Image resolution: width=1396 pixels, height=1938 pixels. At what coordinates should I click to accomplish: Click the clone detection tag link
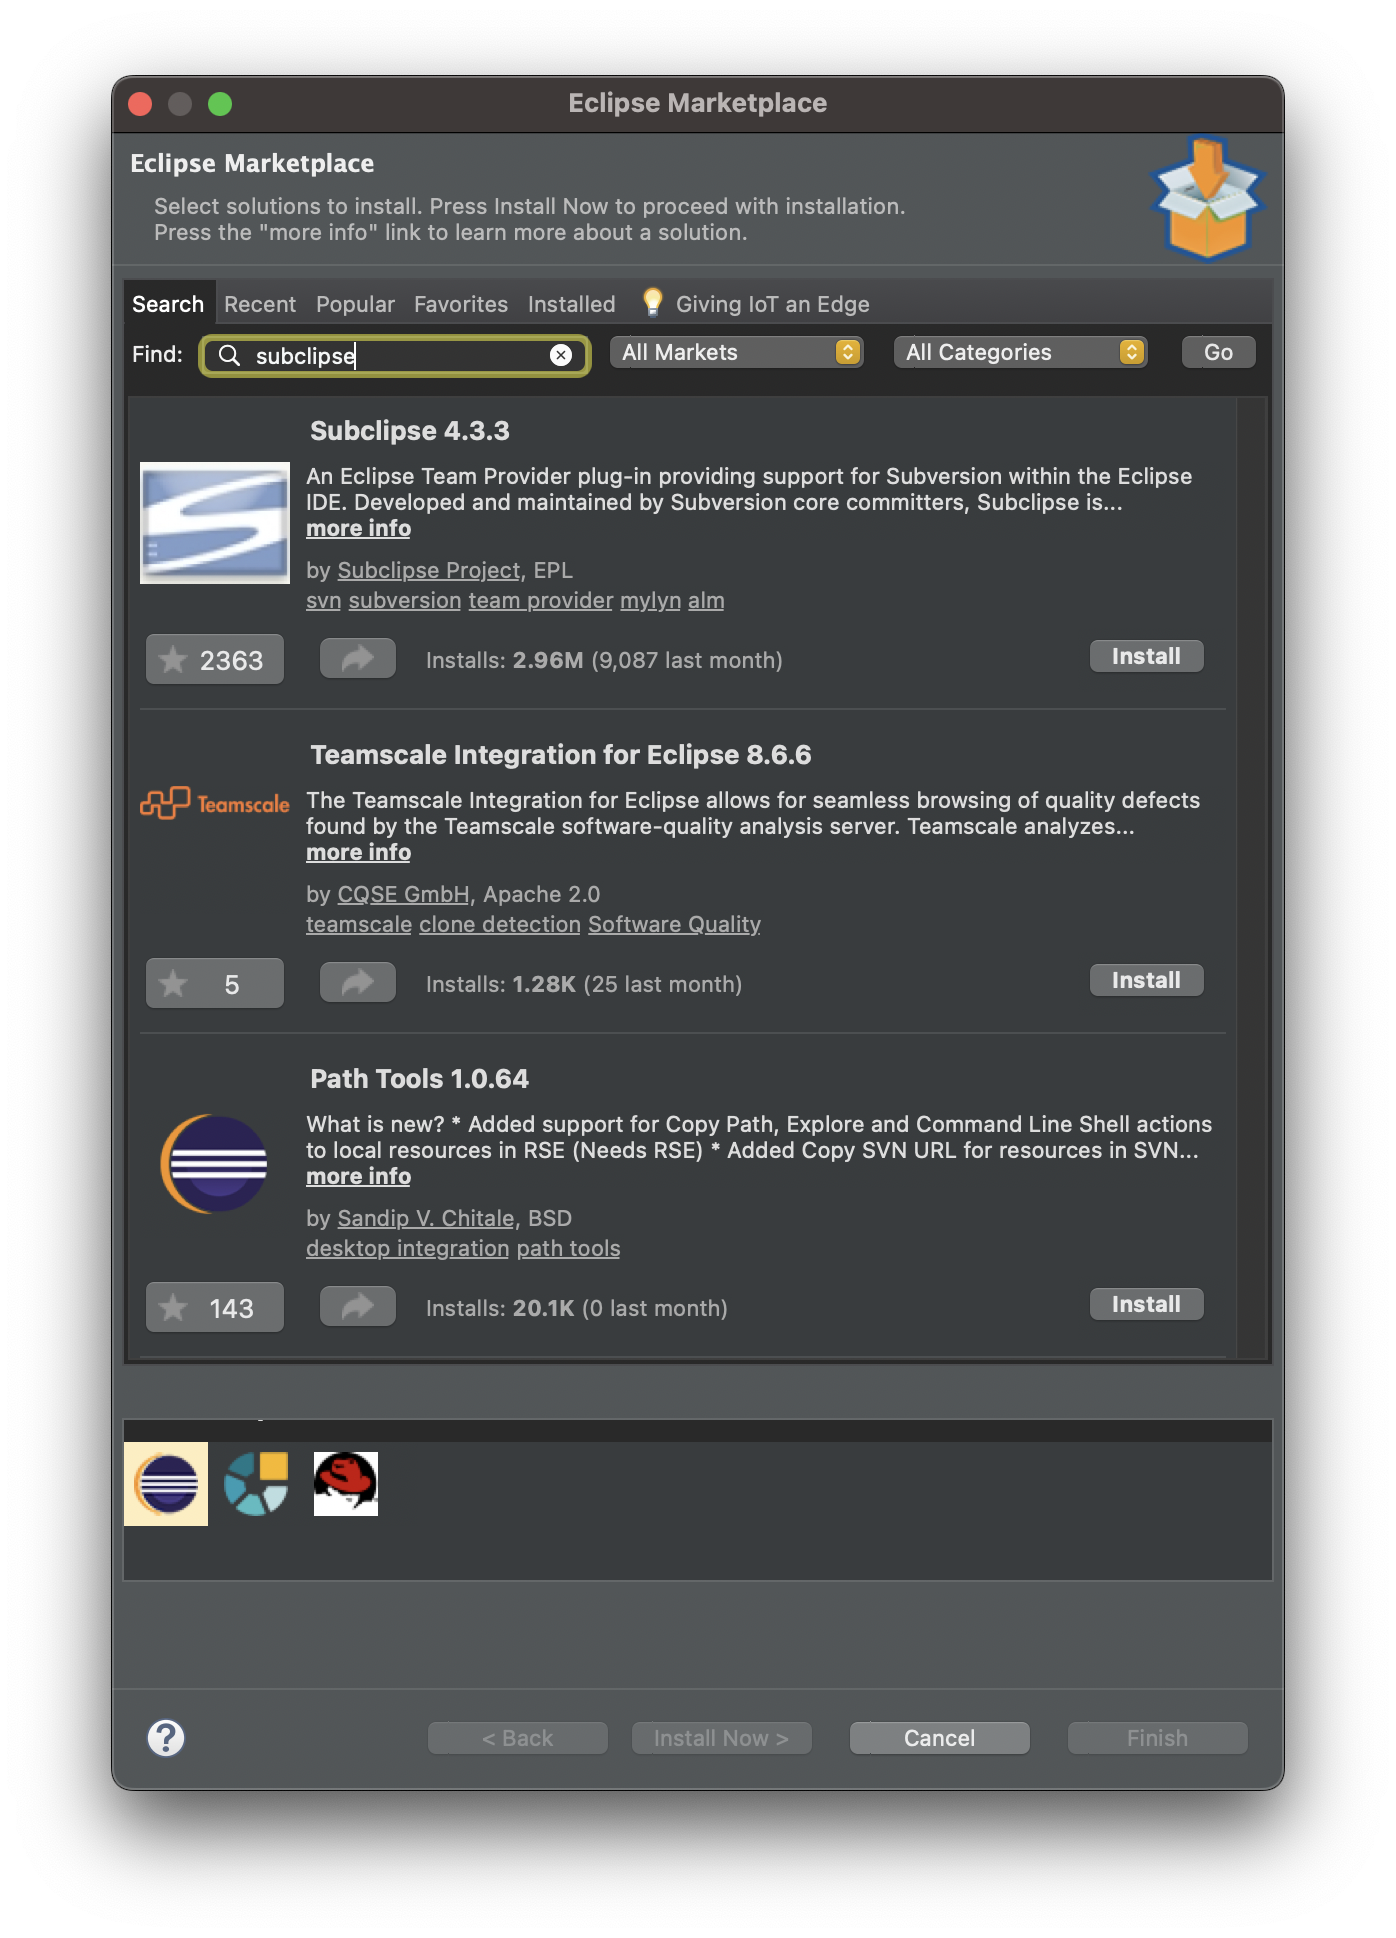[500, 924]
